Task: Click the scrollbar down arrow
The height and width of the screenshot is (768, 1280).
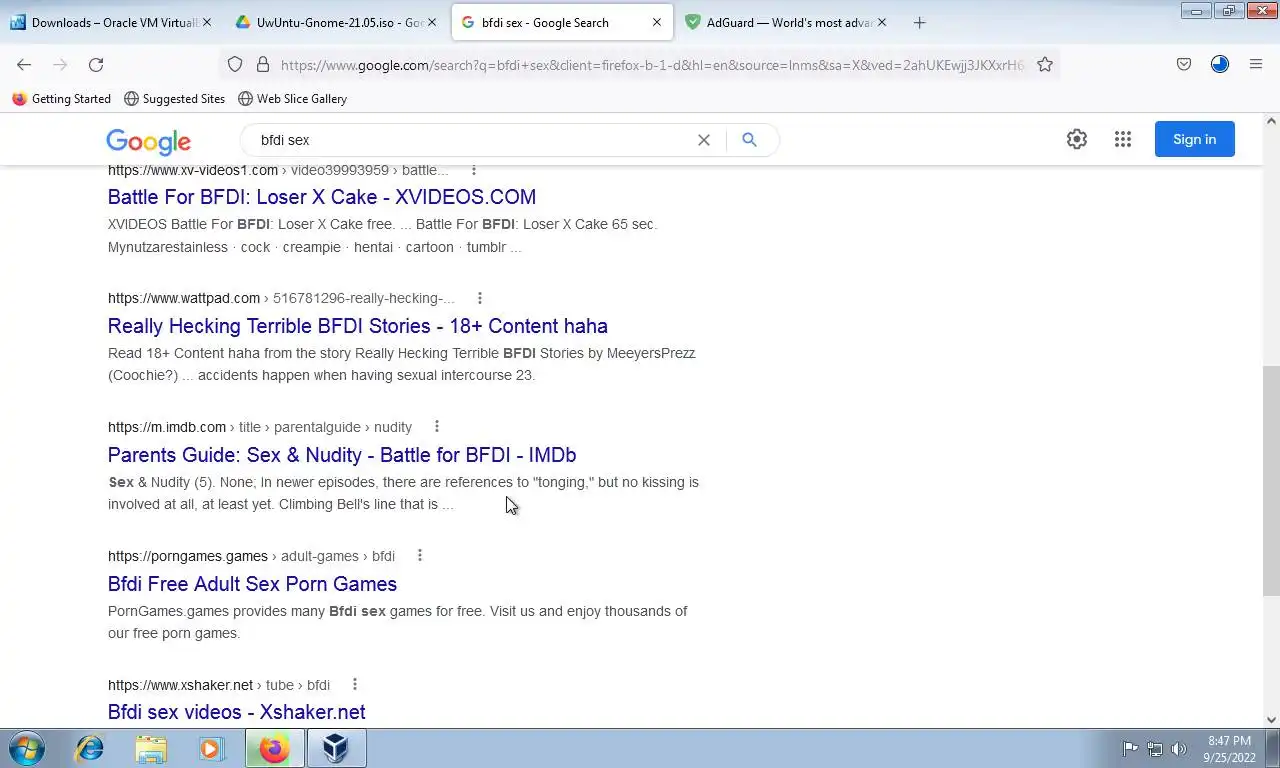Action: tap(1271, 719)
